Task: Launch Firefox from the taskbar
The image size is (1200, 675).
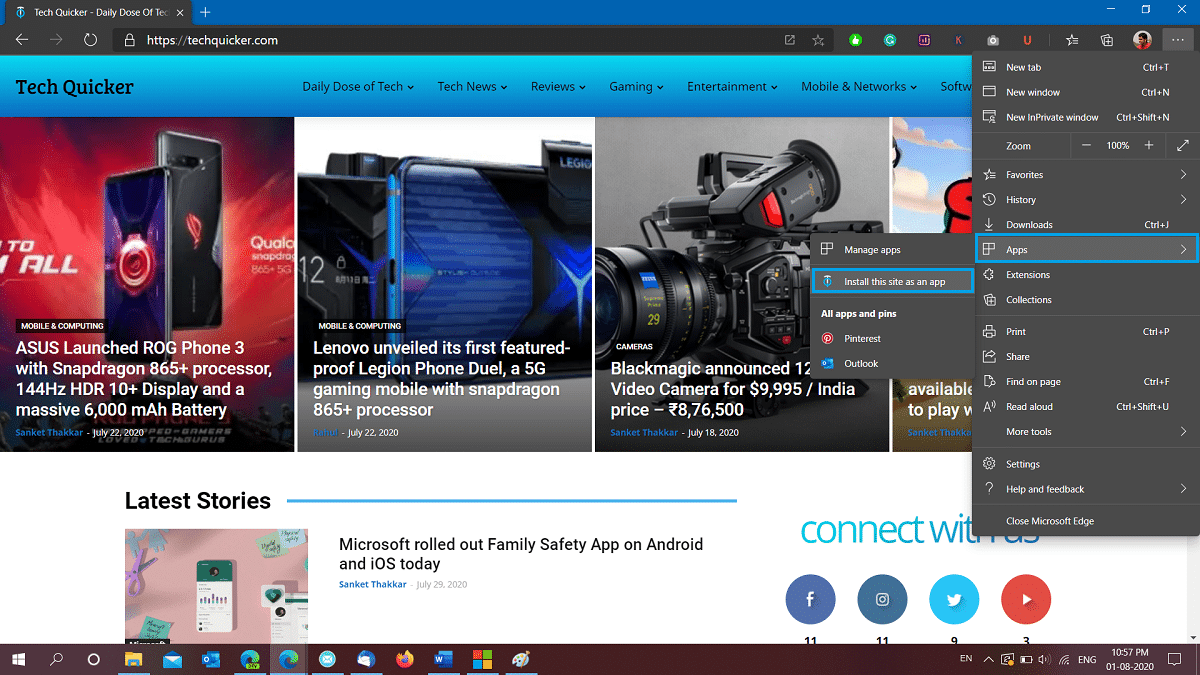Action: point(405,660)
